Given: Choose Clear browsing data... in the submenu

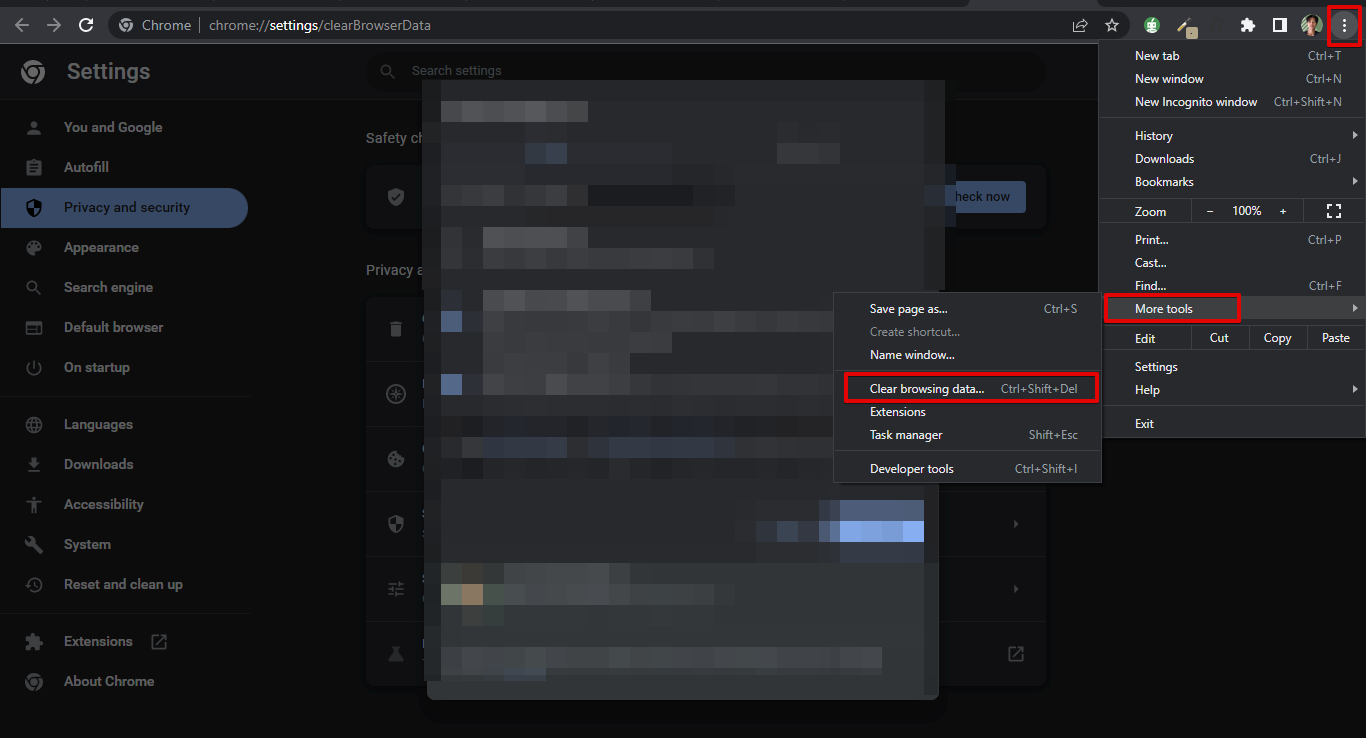Looking at the screenshot, I should (x=967, y=389).
